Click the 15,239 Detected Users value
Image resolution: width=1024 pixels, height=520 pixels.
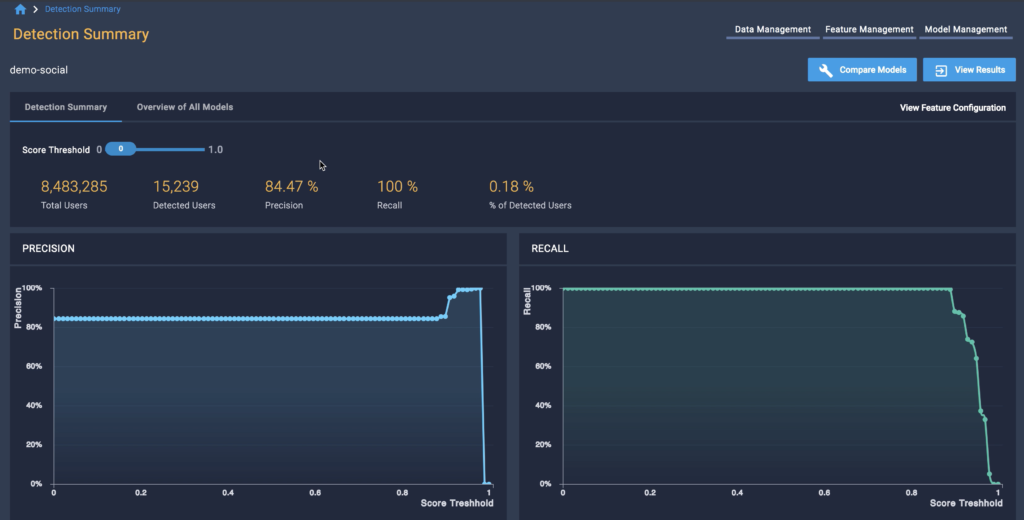click(176, 187)
